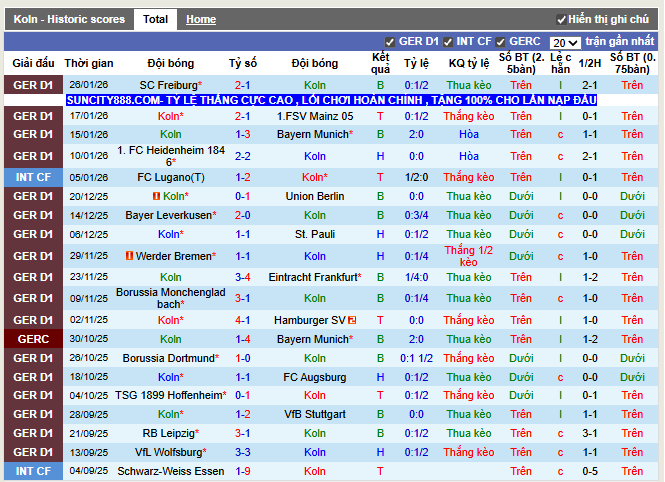665x482 pixels.
Task: Click the 0:1 1/2 handicap for Dortmund match
Action: (x=416, y=358)
